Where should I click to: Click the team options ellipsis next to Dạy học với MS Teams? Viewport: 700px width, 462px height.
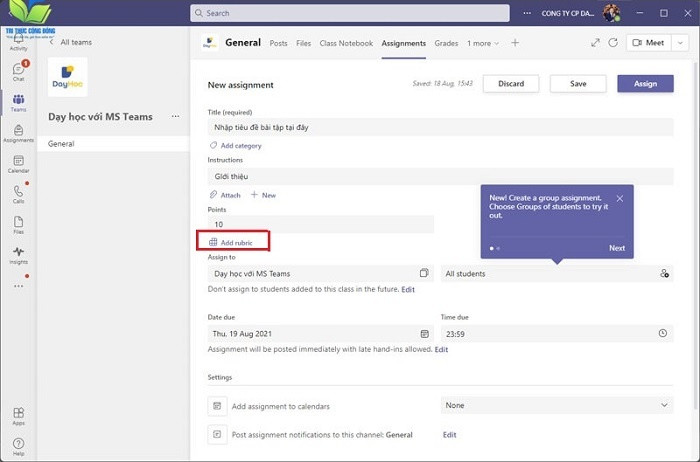coord(175,117)
